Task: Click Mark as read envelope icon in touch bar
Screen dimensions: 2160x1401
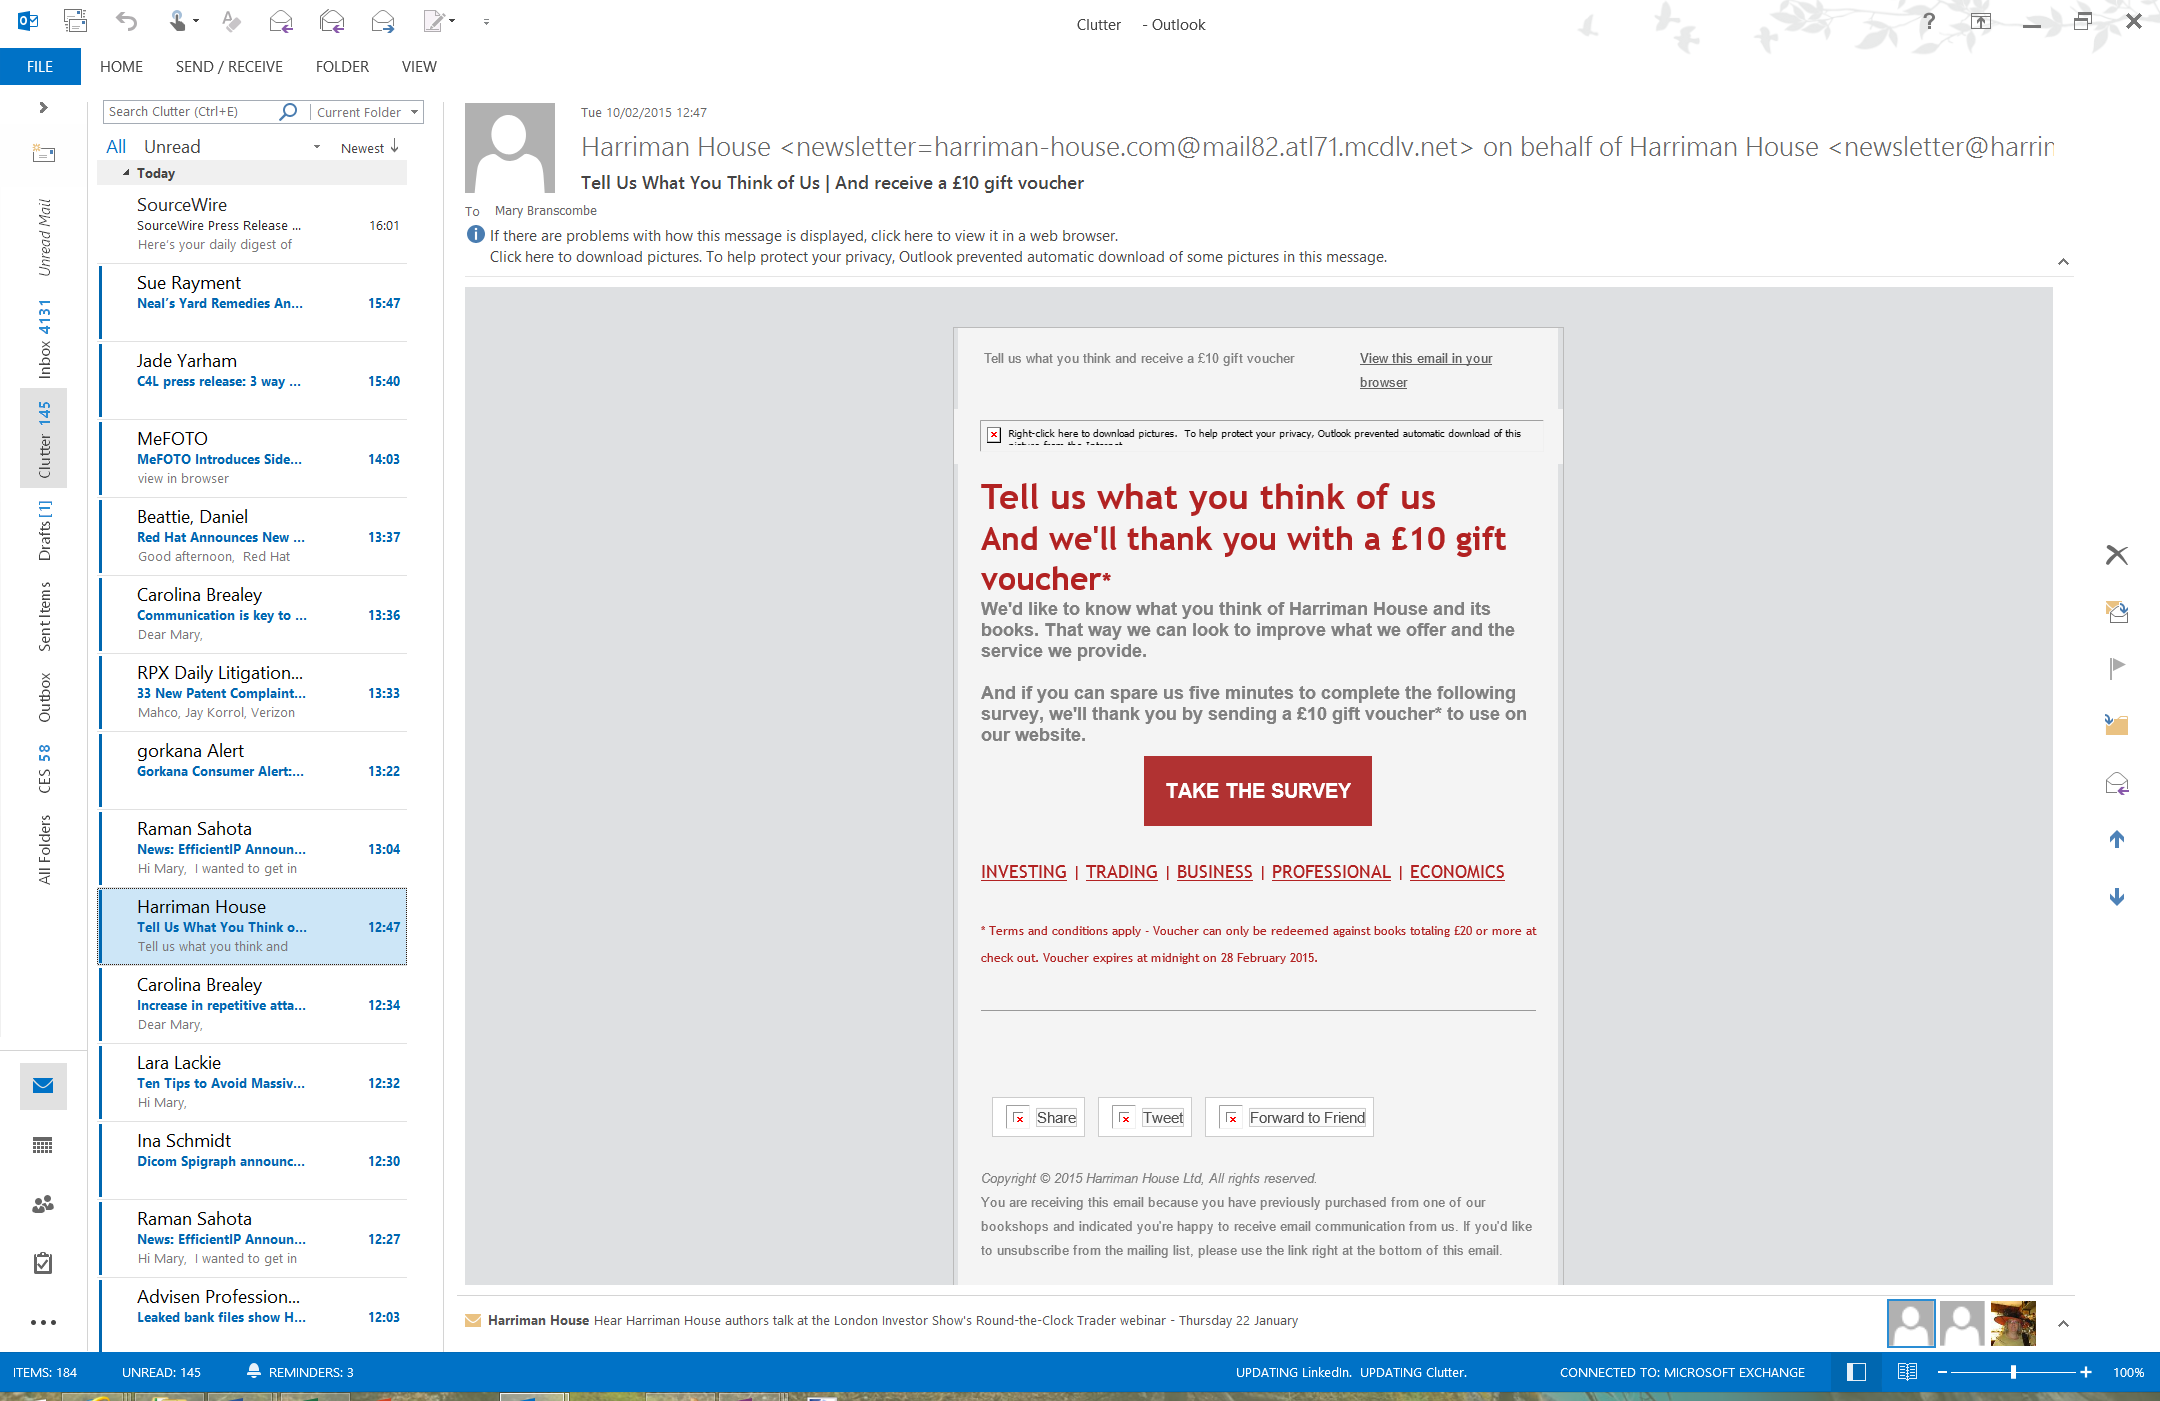Action: (x=2116, y=612)
